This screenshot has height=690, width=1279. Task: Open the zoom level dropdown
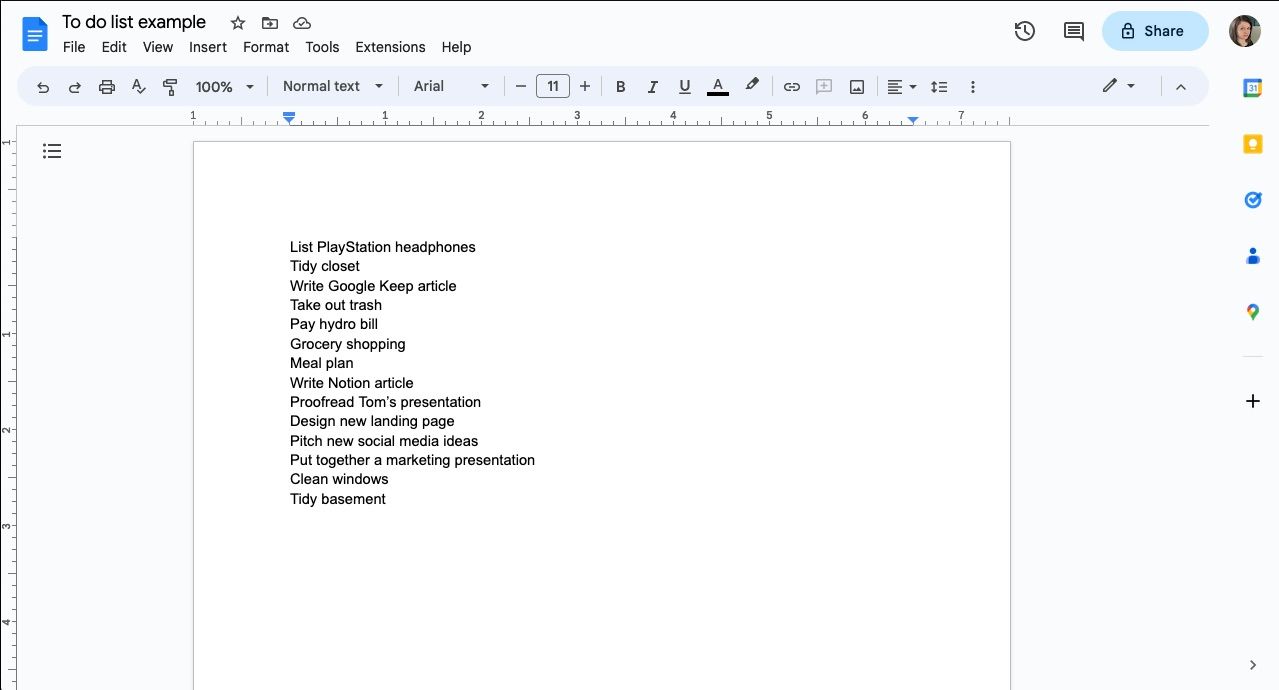pos(221,86)
